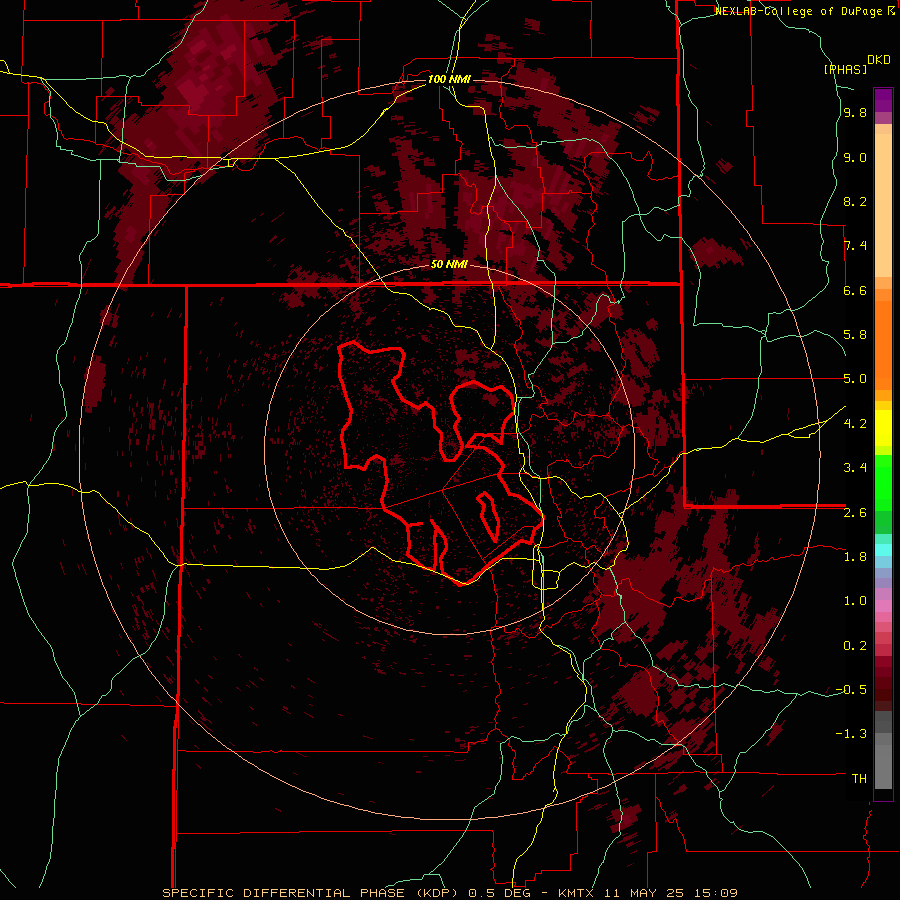Click the 1.8 scale value

click(x=855, y=556)
